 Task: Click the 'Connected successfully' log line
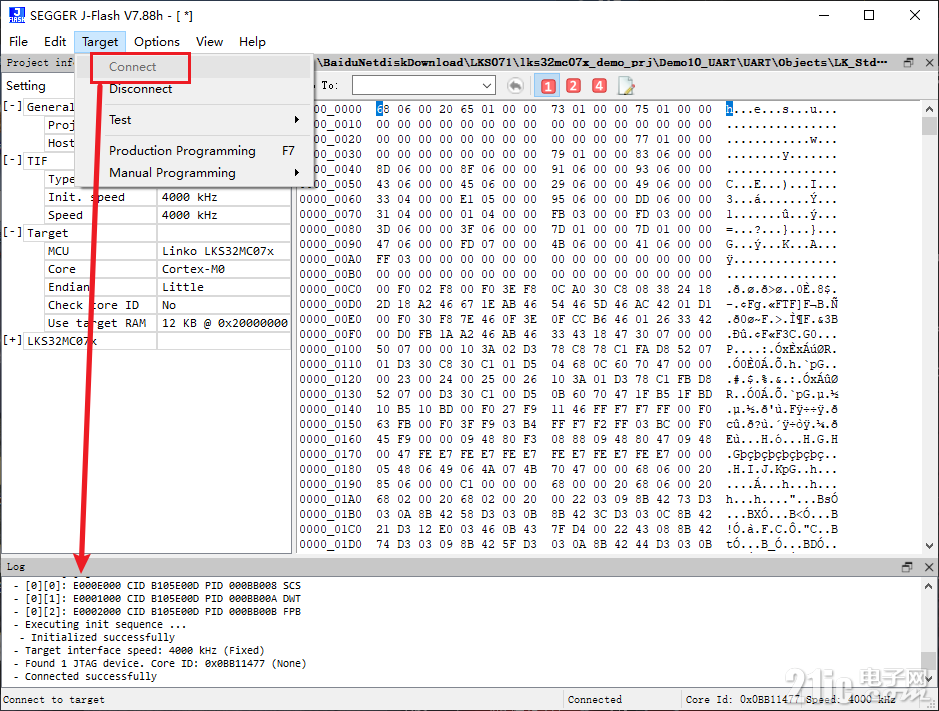click(x=90, y=676)
